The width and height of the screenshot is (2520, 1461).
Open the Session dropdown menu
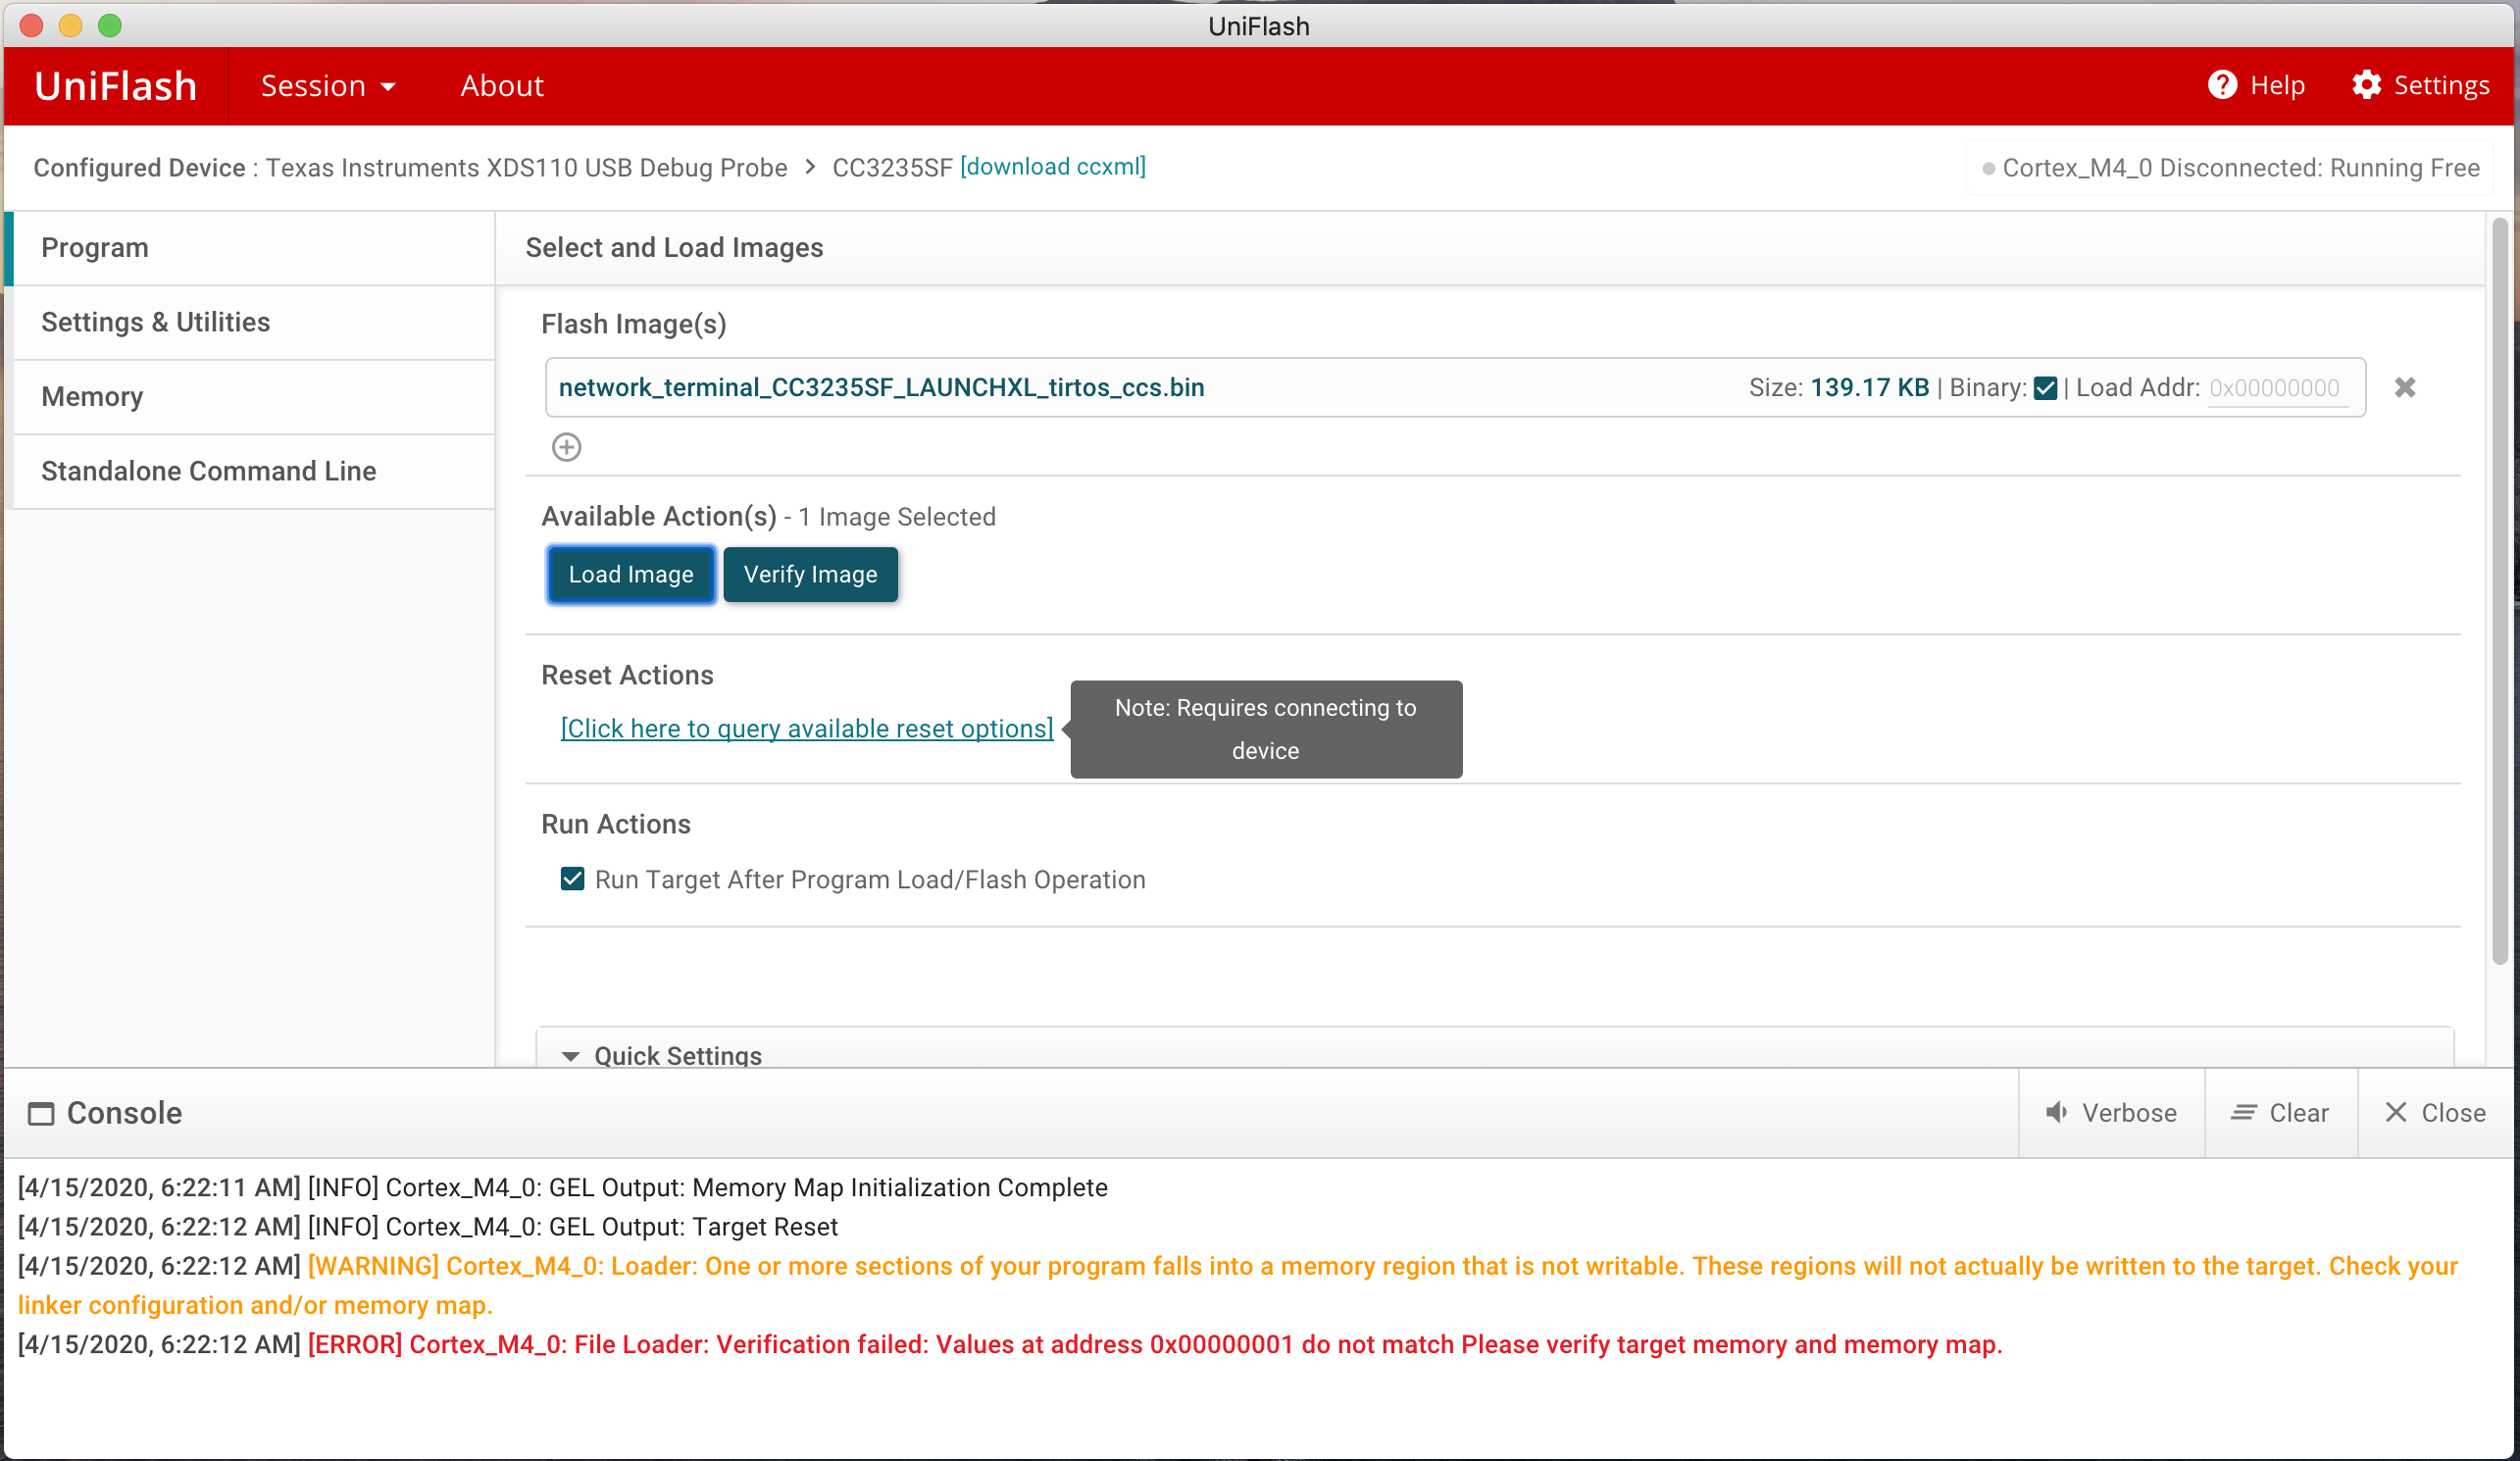point(327,86)
